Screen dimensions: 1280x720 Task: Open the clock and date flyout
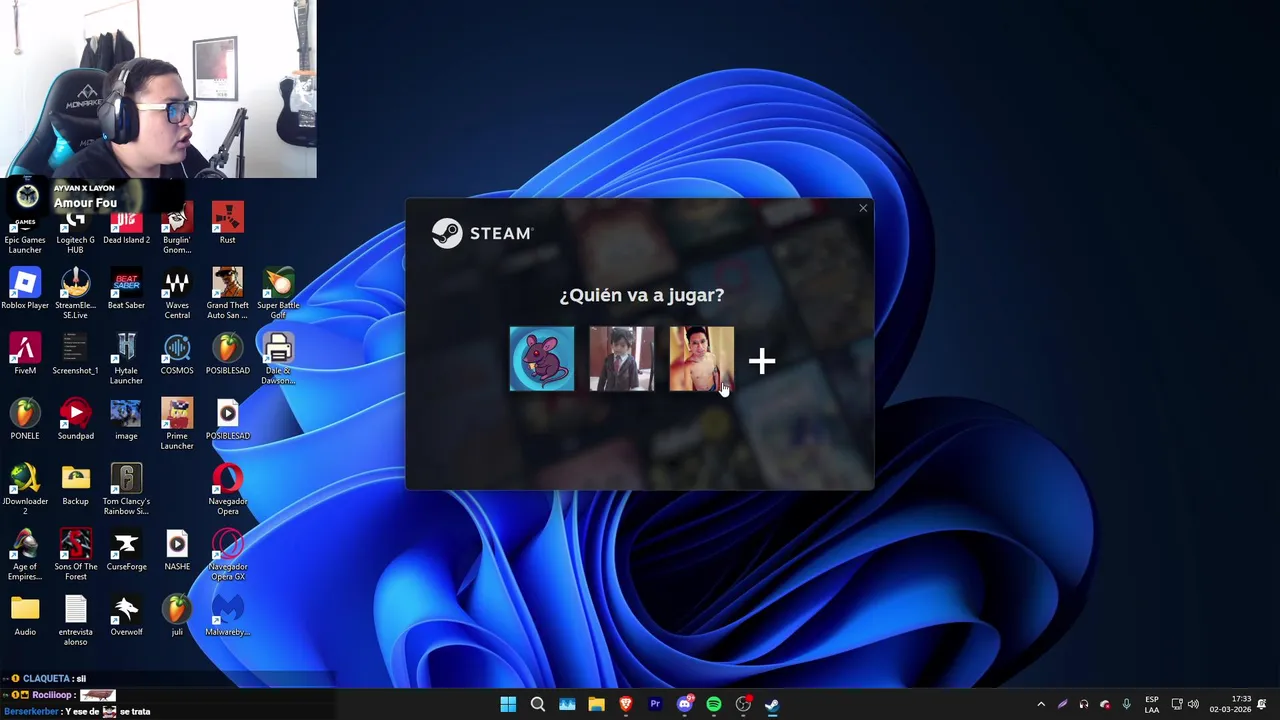click(x=1231, y=704)
